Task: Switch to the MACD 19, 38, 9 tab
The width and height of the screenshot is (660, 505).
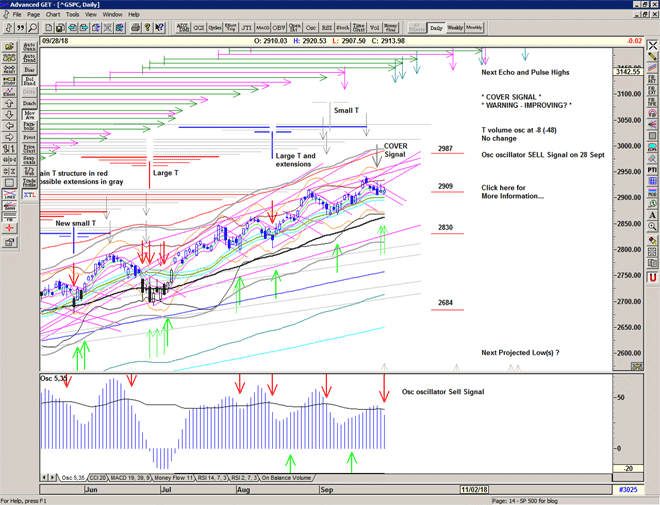Action: (133, 478)
